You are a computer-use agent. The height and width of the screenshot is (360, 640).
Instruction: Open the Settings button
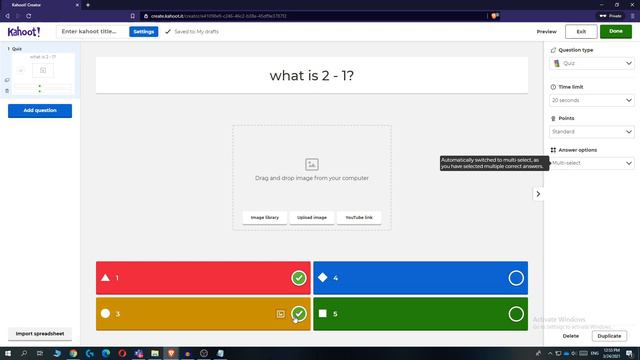(x=144, y=31)
